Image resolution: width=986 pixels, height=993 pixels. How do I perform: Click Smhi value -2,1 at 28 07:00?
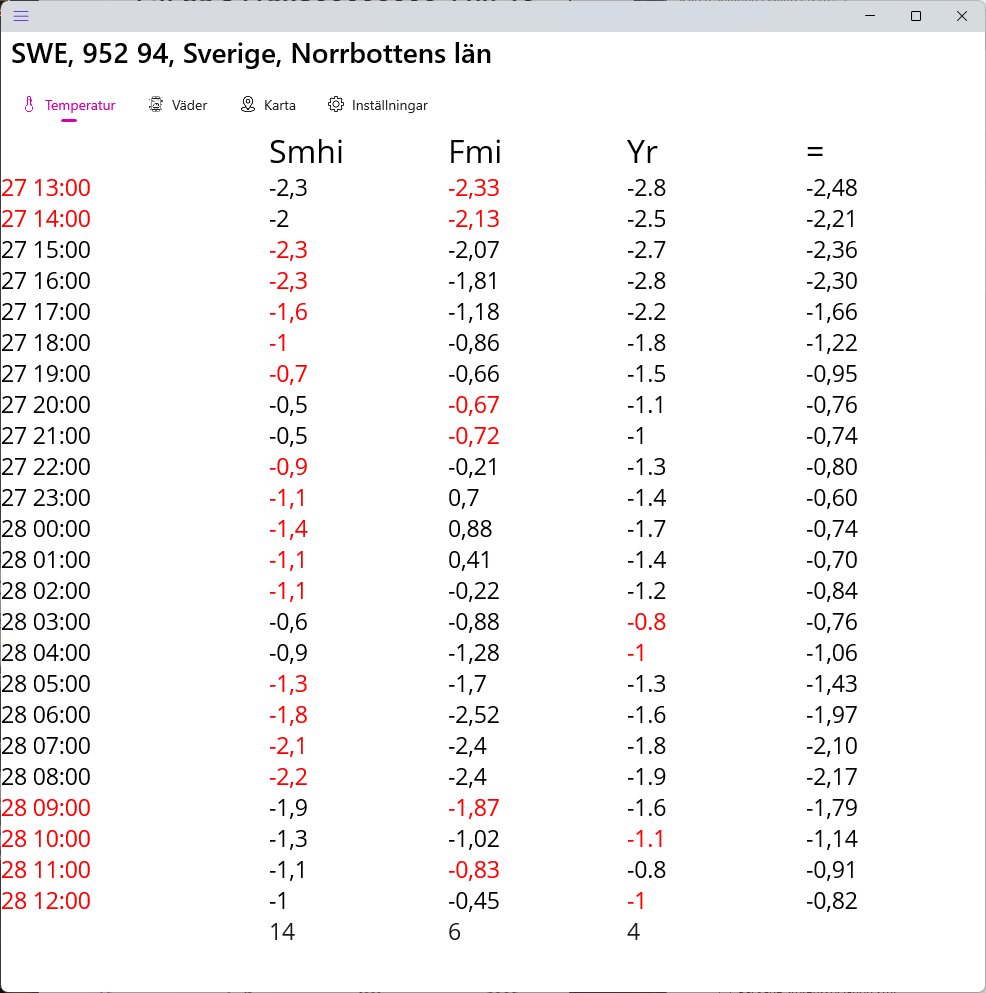[x=288, y=747]
